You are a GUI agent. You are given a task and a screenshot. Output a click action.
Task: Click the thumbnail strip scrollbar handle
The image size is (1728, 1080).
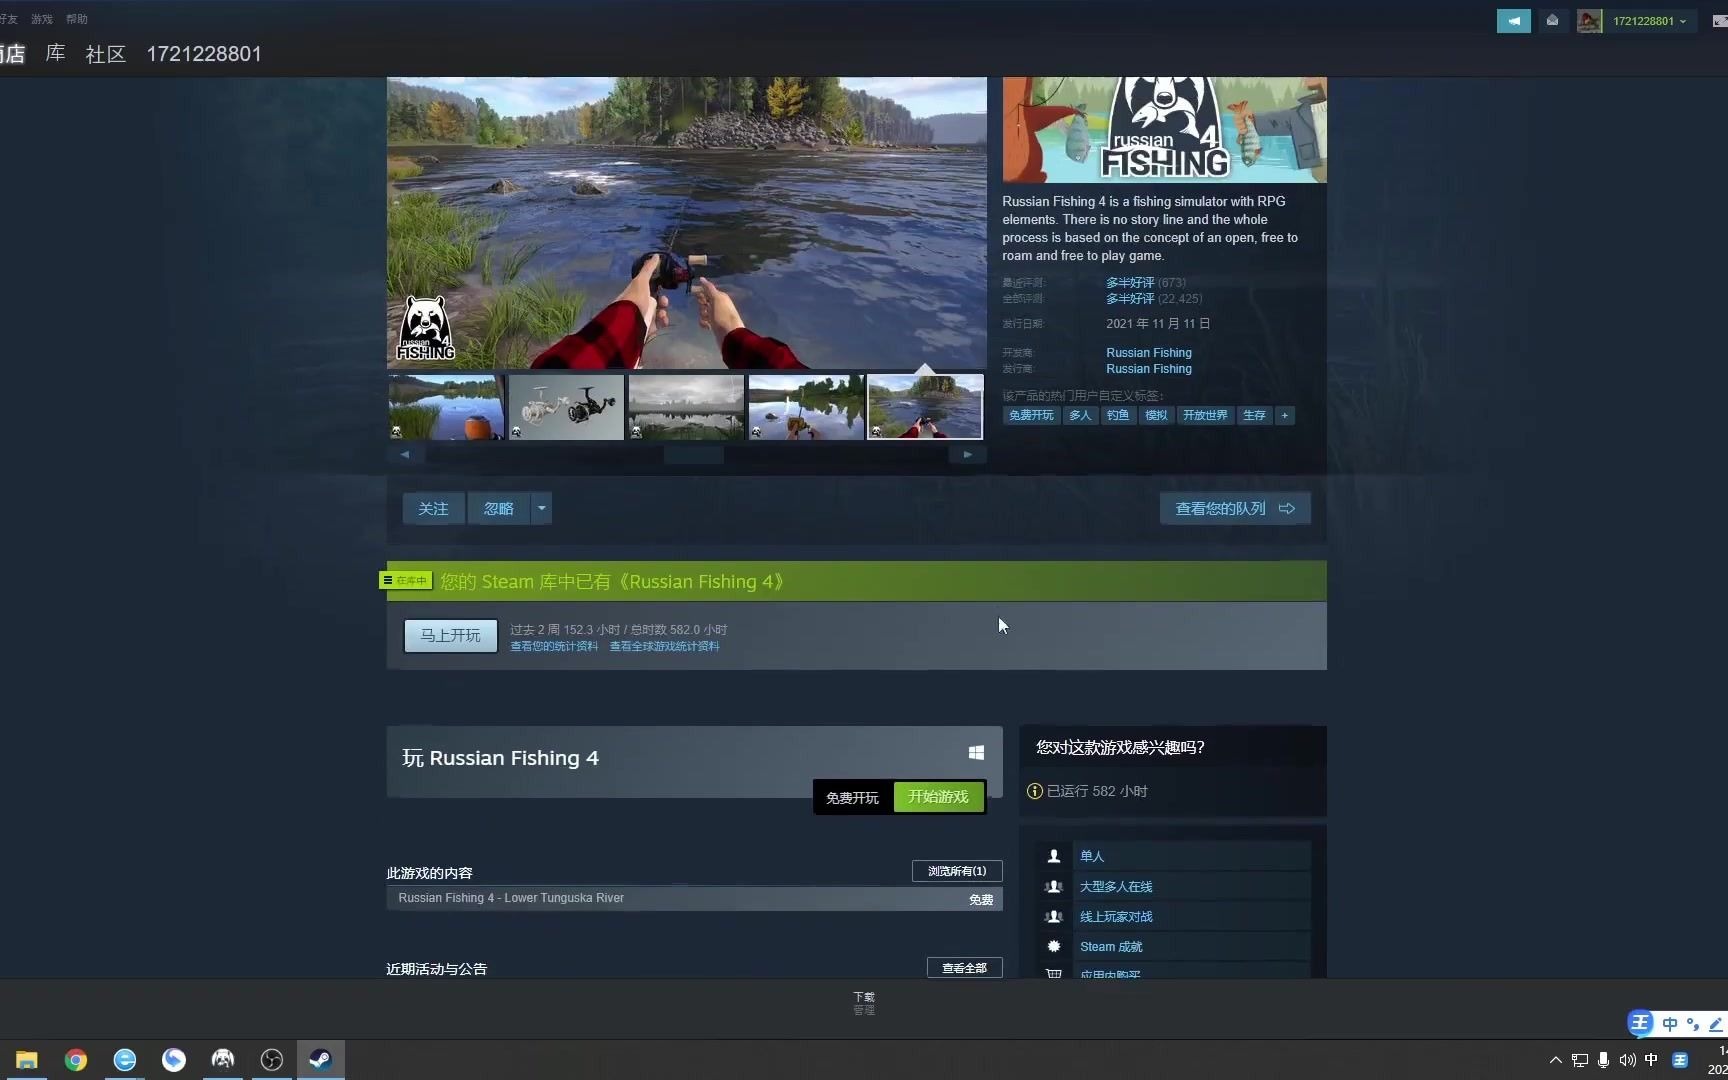(x=694, y=454)
